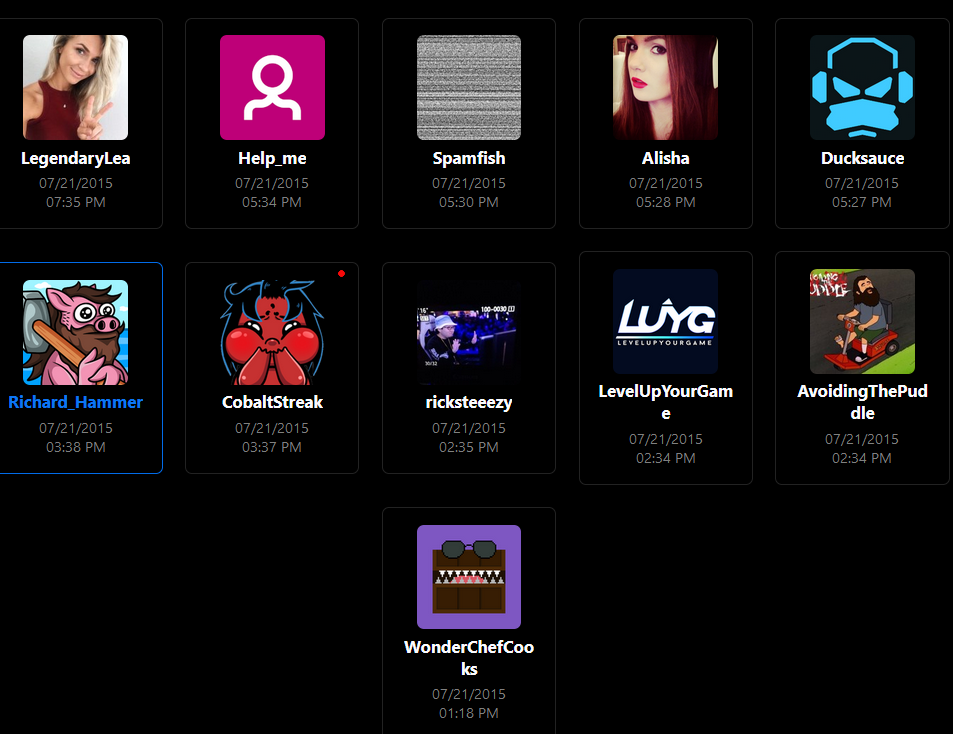
Task: Click the AvoidingThePuddle name text
Action: 862,402
